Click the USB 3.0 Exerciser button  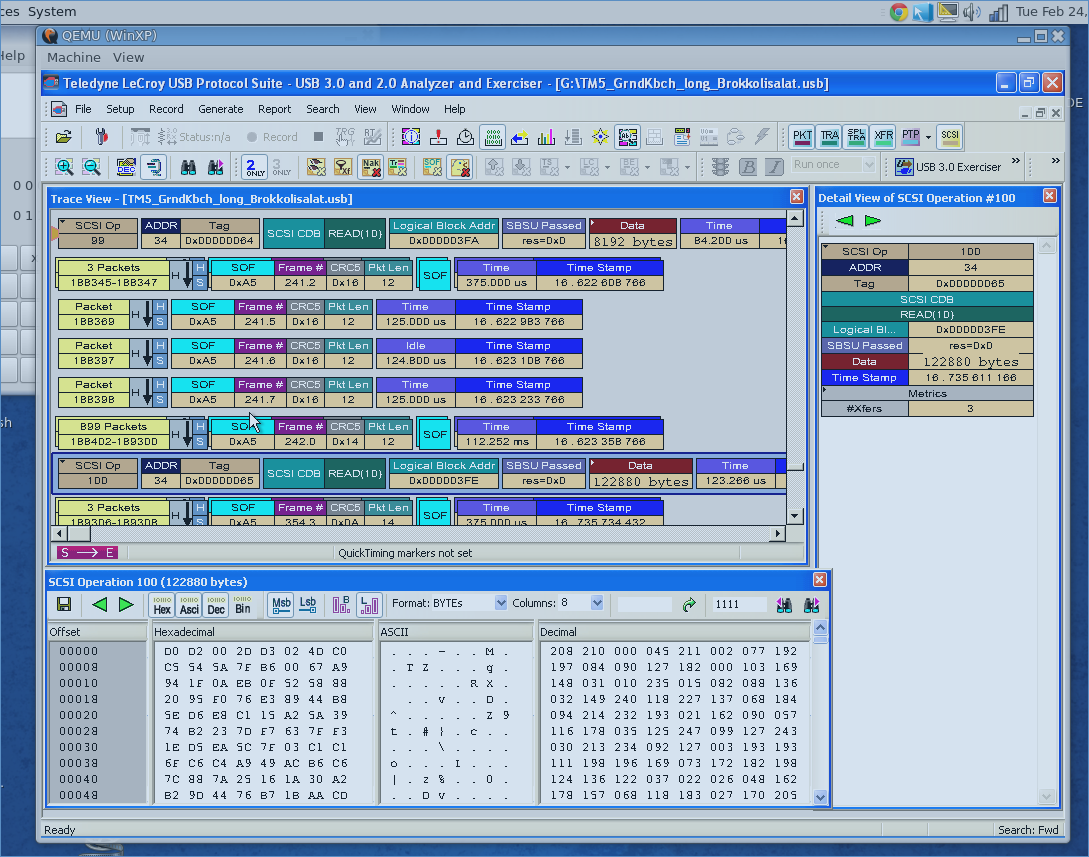[948, 167]
